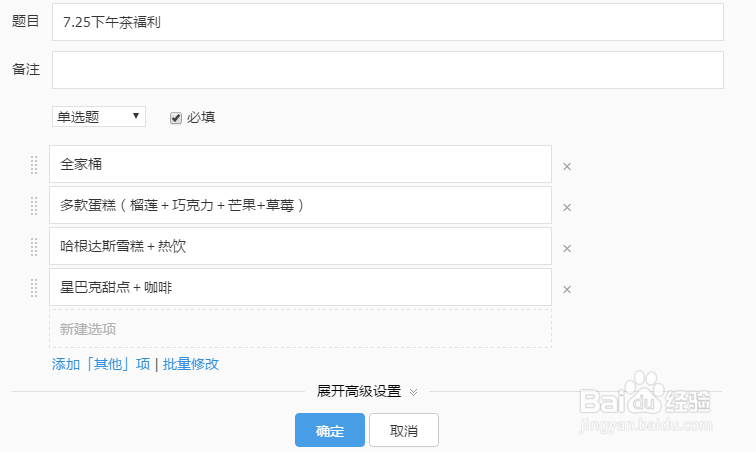Click the 取消 cancel button
This screenshot has width=756, height=452.
tap(404, 430)
